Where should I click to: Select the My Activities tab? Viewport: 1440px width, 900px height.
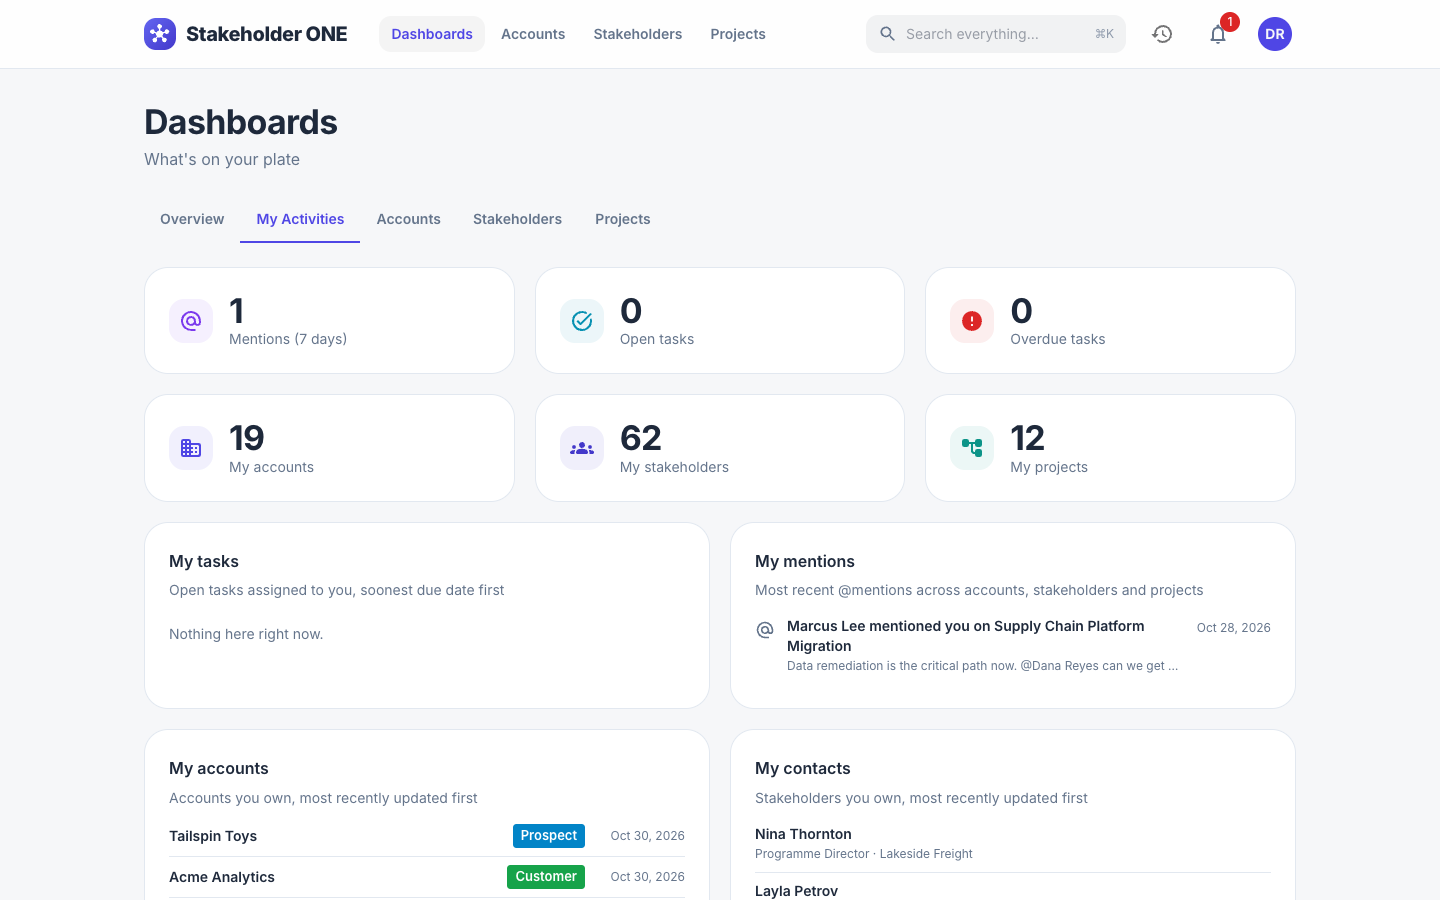click(x=300, y=219)
